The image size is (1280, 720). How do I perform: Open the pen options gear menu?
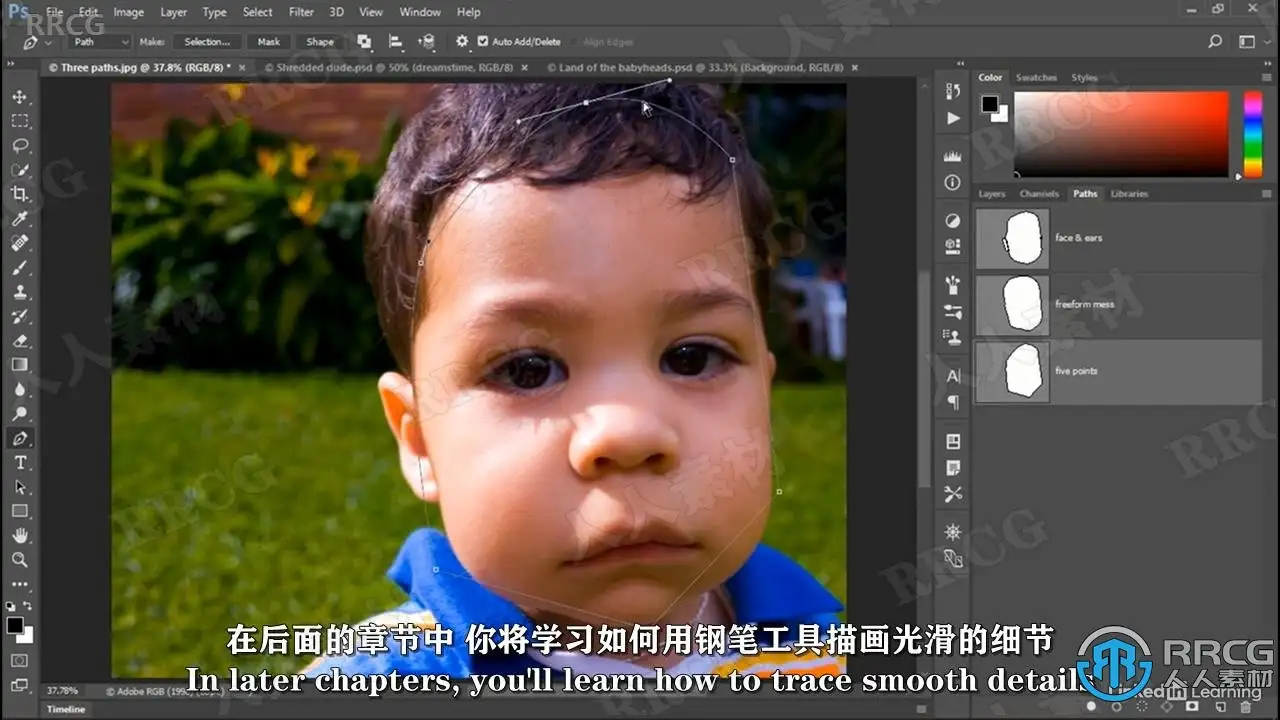[462, 42]
